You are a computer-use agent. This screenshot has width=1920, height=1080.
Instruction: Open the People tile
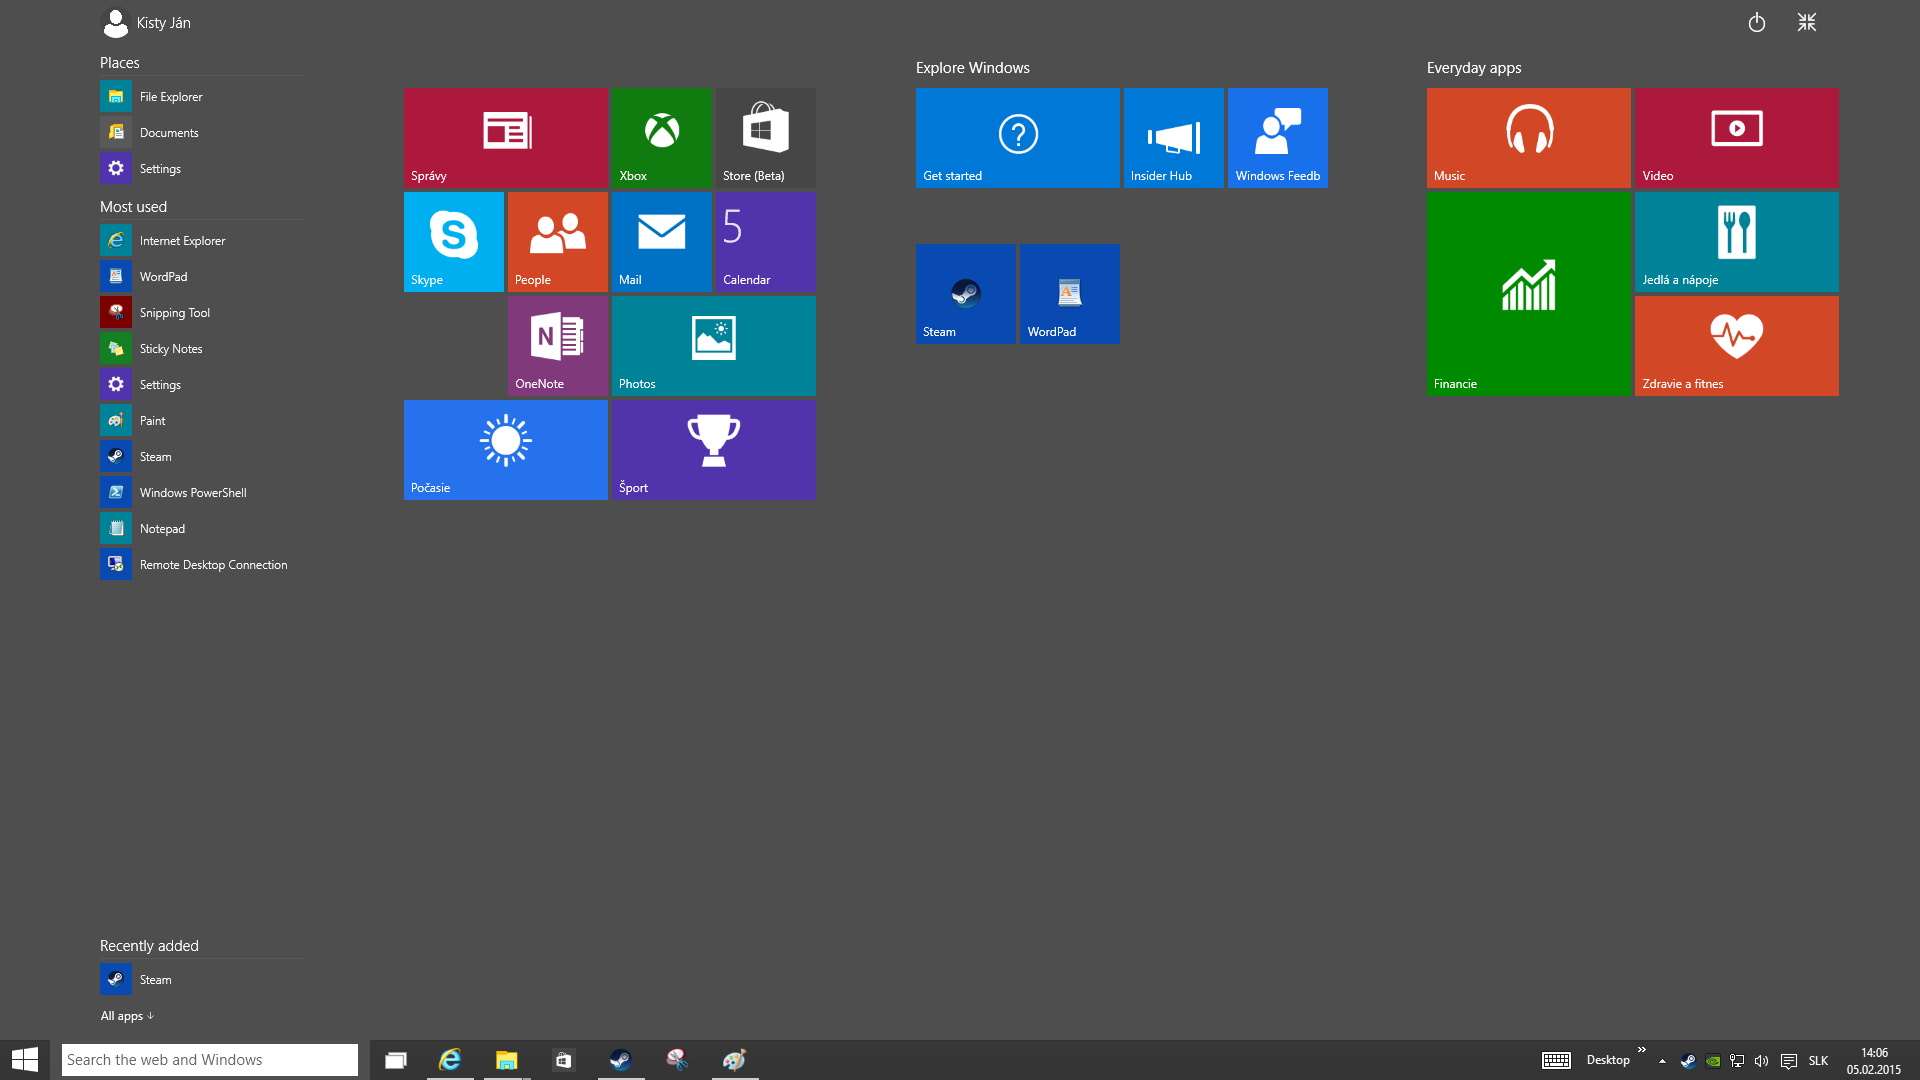(x=557, y=242)
